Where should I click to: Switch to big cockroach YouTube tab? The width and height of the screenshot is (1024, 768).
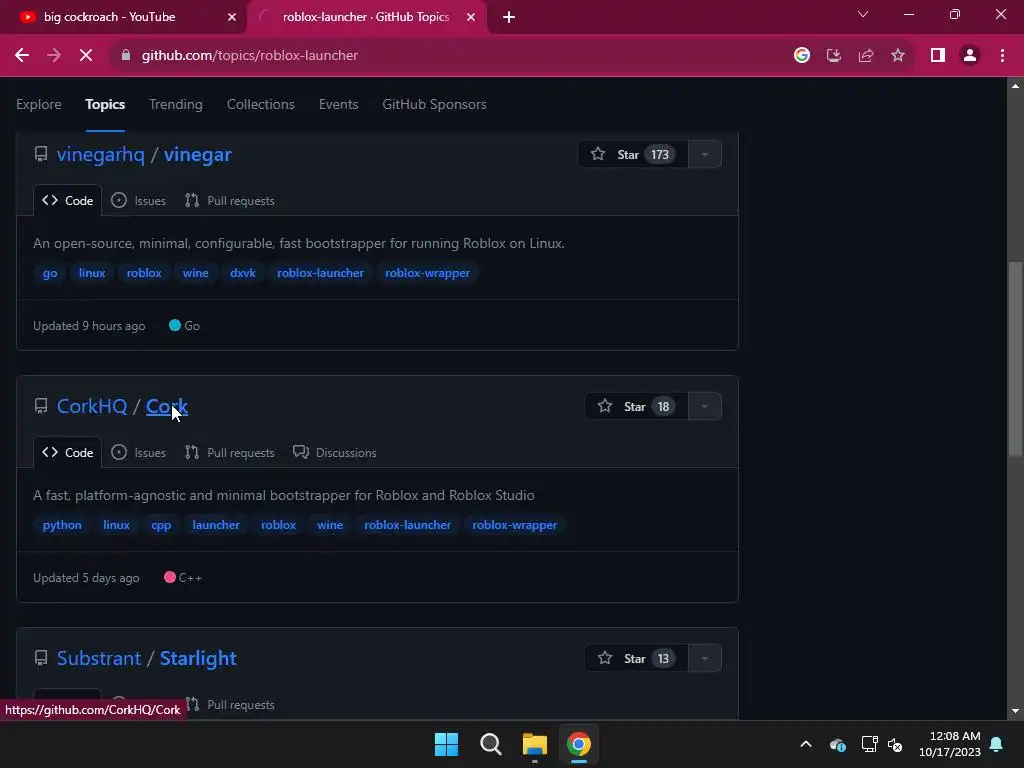[123, 17]
